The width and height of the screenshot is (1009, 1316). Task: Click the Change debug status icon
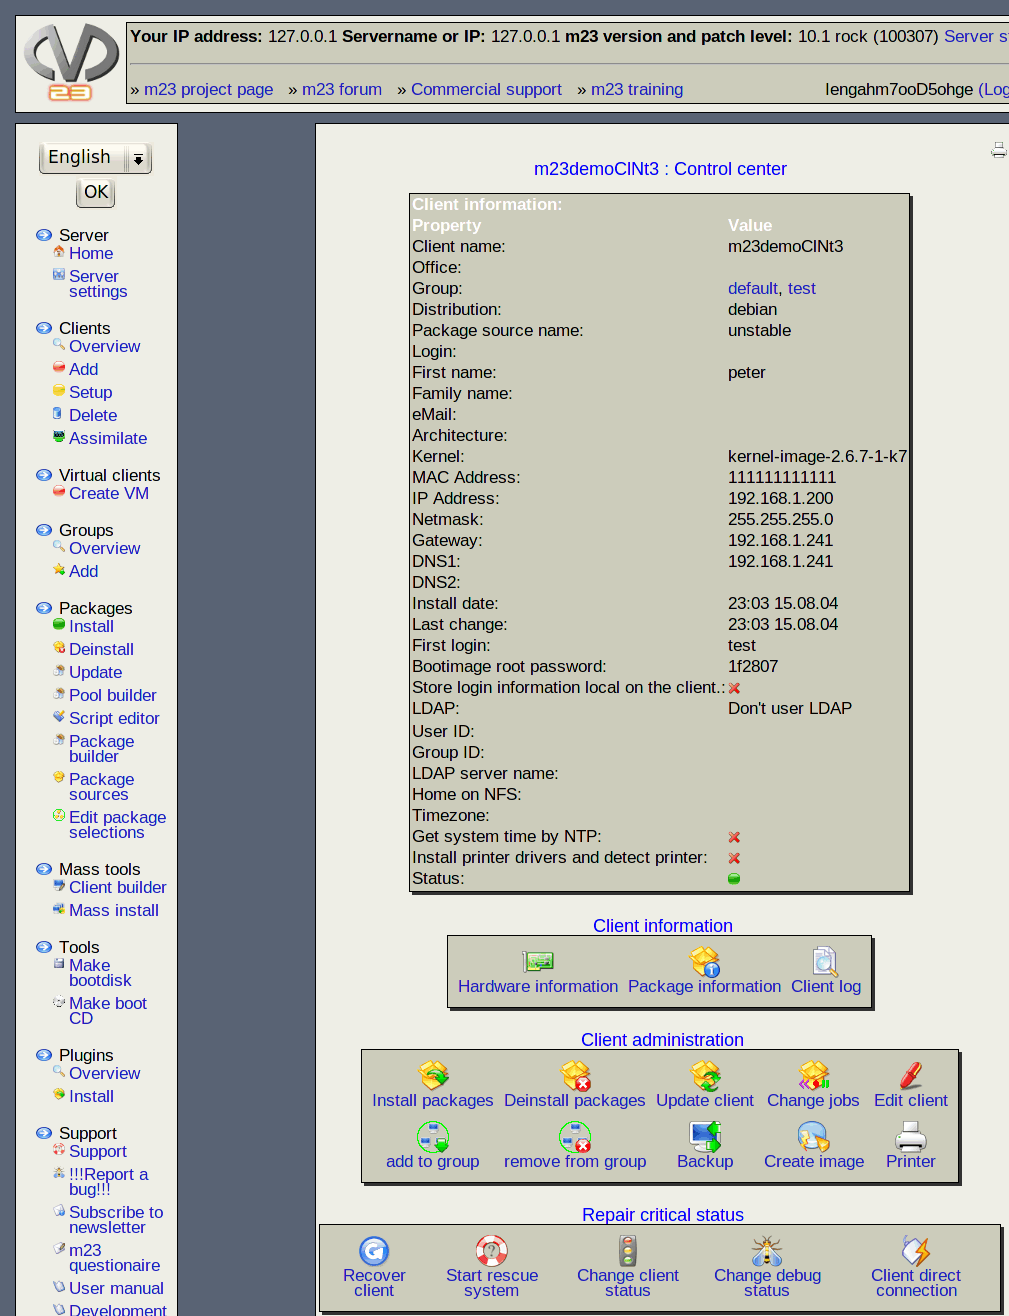[x=767, y=1251]
